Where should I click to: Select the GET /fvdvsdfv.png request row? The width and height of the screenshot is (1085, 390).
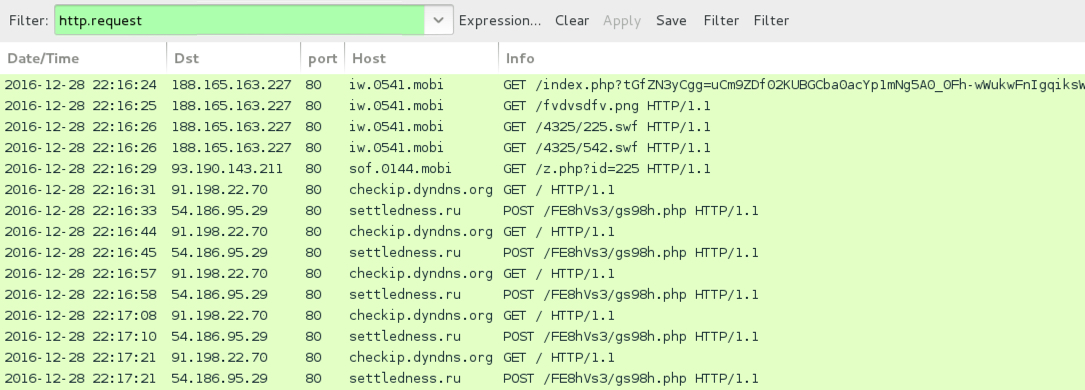pos(542,106)
